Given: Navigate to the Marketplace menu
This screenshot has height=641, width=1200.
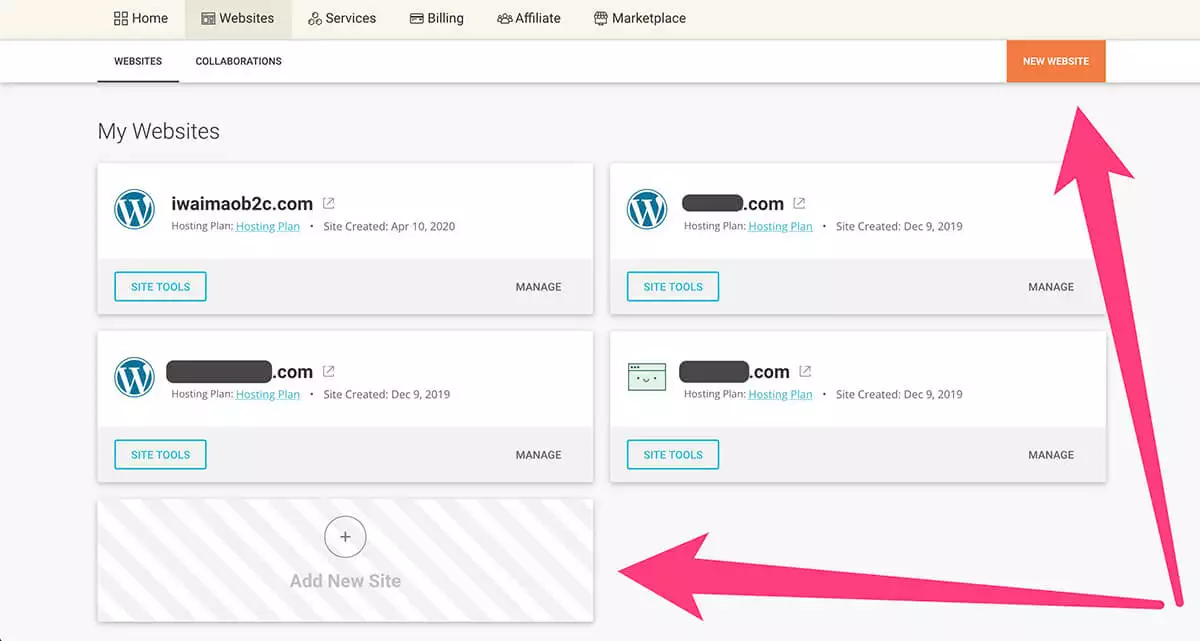Looking at the screenshot, I should point(639,18).
